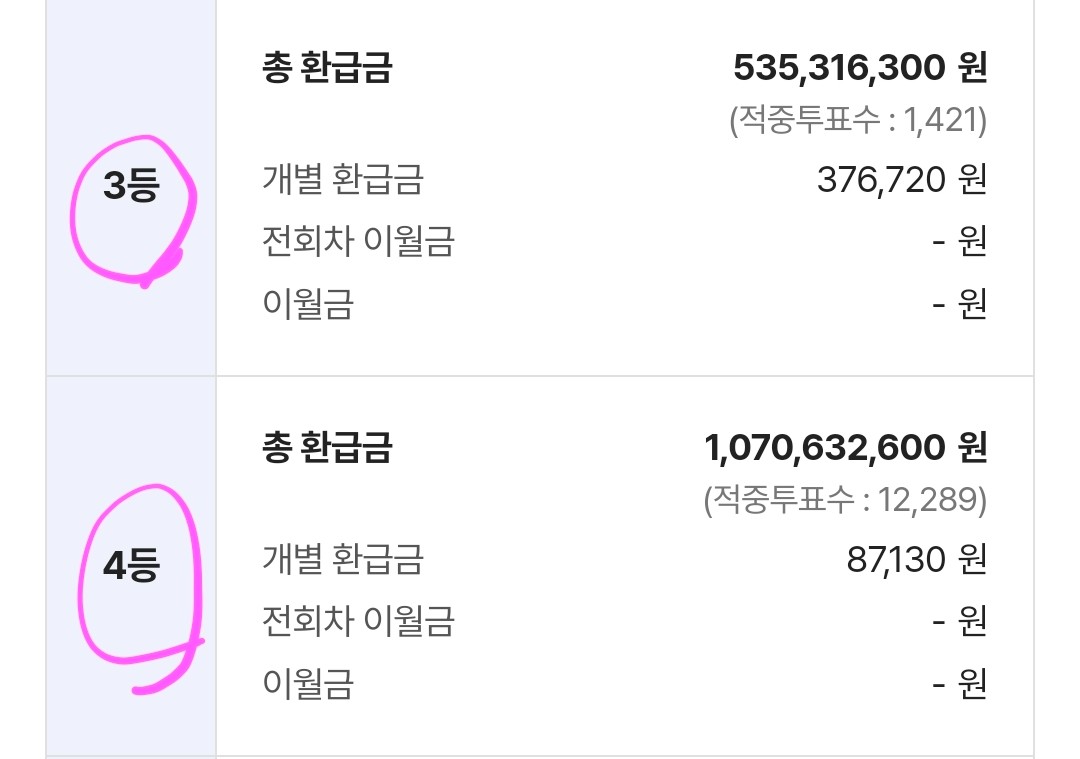Click 3등 전회차 이월금 label
Screen dimensions: 1080x759
[x=358, y=241]
